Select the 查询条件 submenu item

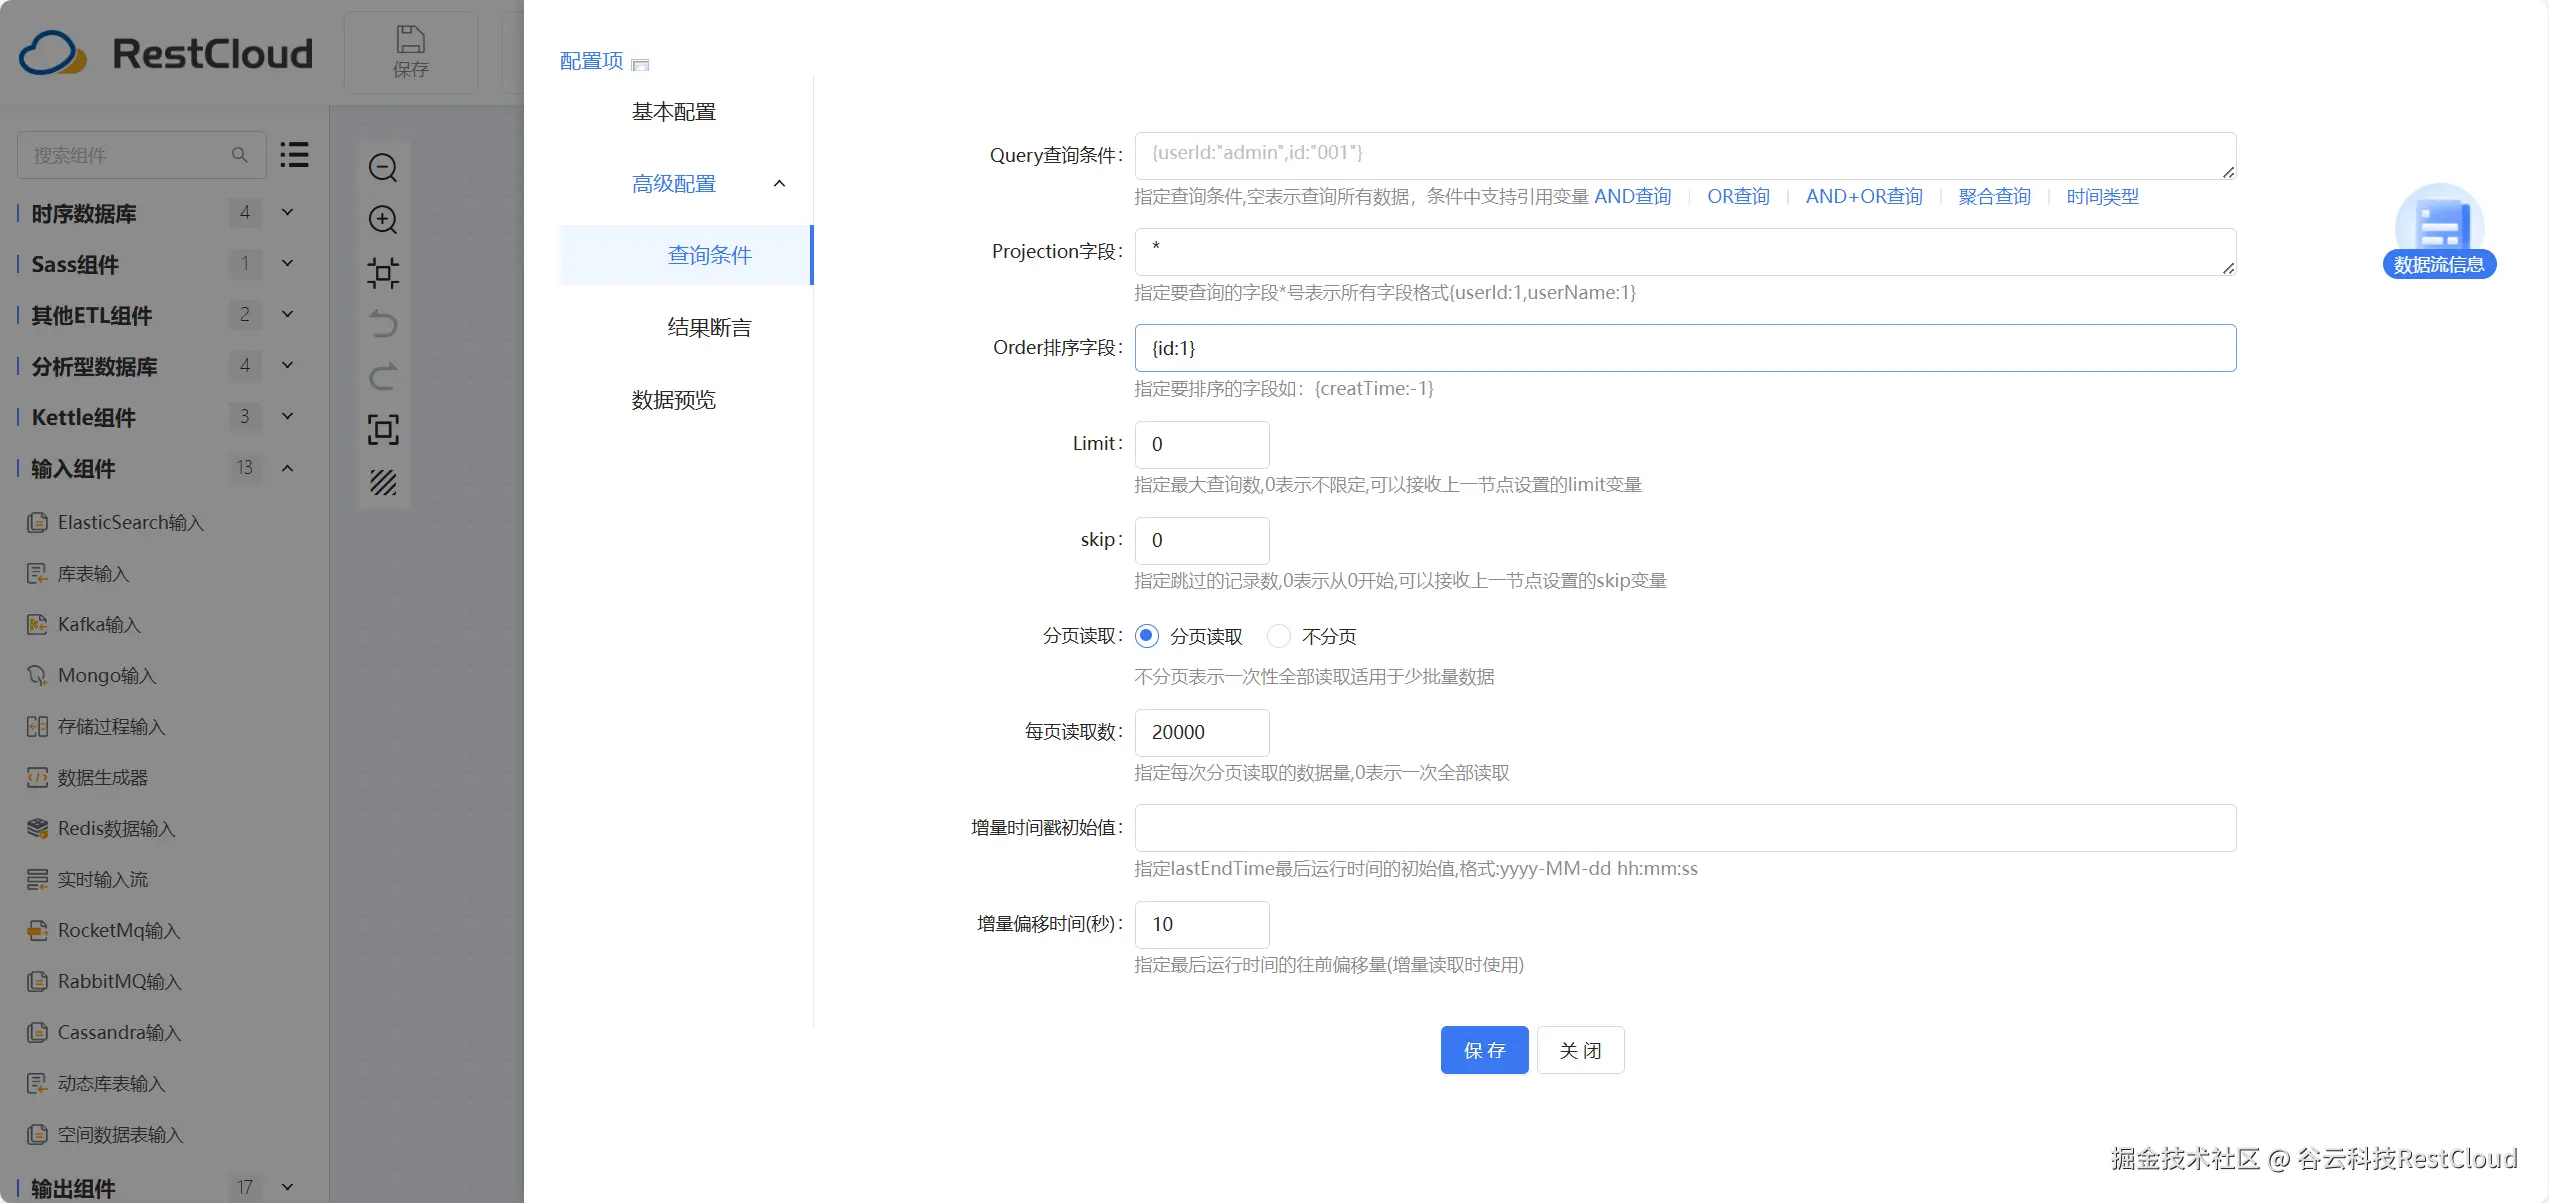coord(686,255)
